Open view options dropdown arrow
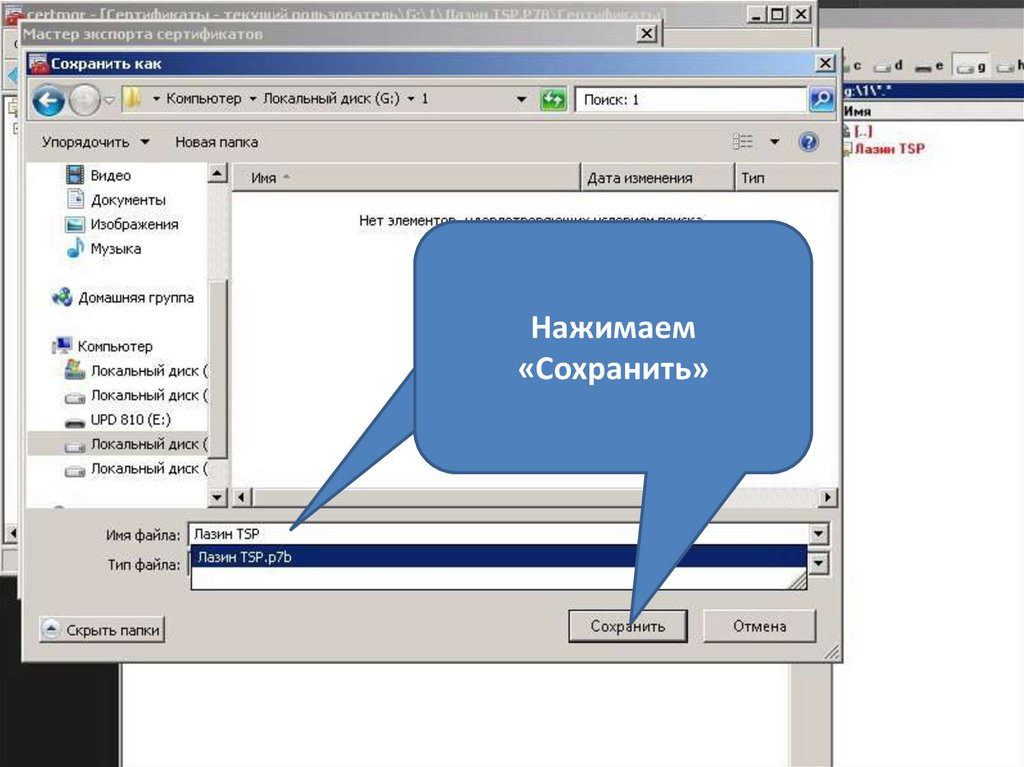Screen dimensions: 1024x767 pos(775,142)
